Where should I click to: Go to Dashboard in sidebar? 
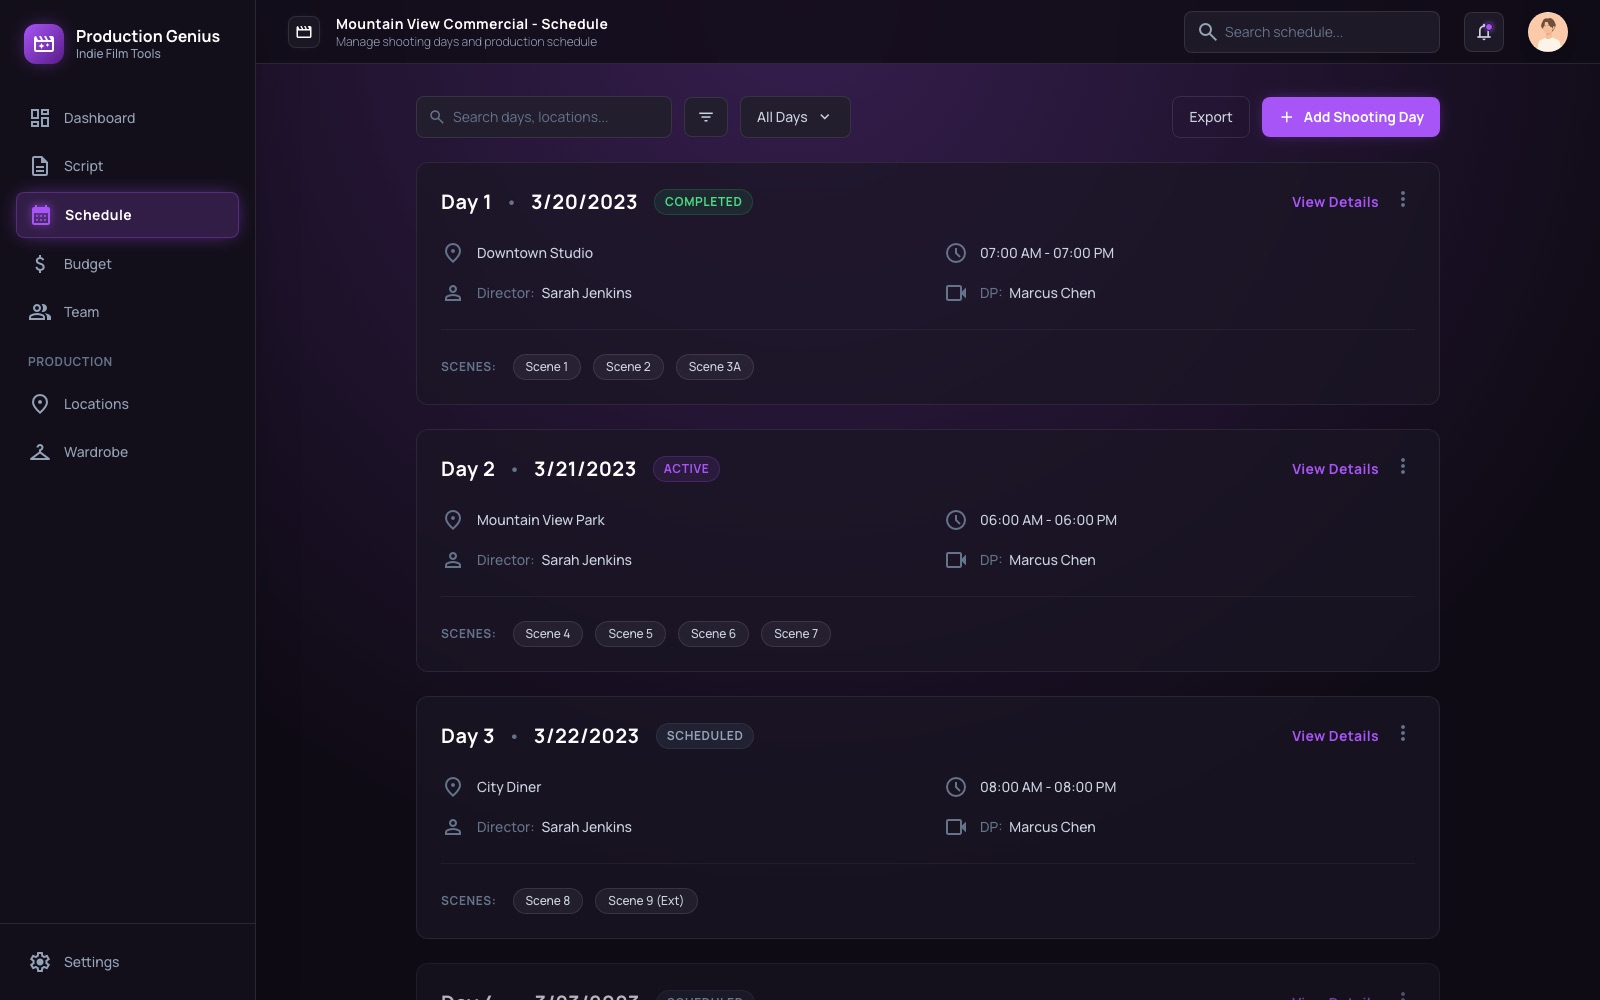127,118
